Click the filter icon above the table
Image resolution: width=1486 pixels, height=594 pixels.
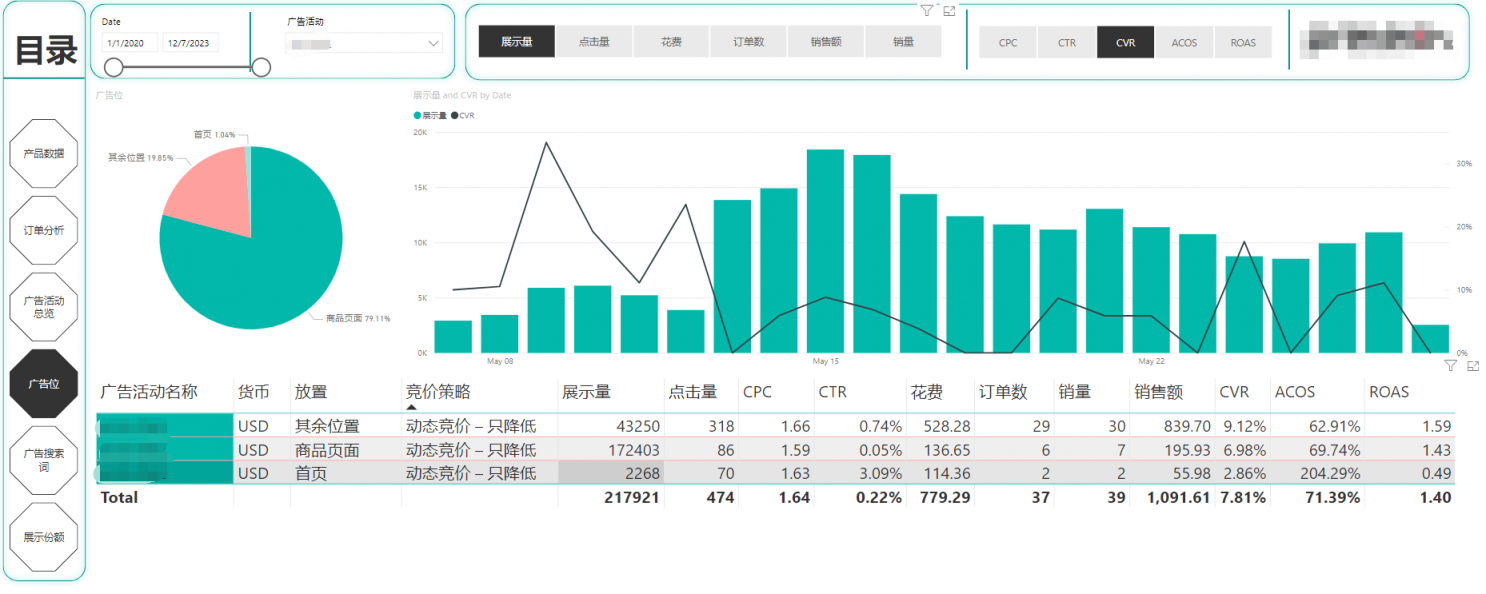1450,366
